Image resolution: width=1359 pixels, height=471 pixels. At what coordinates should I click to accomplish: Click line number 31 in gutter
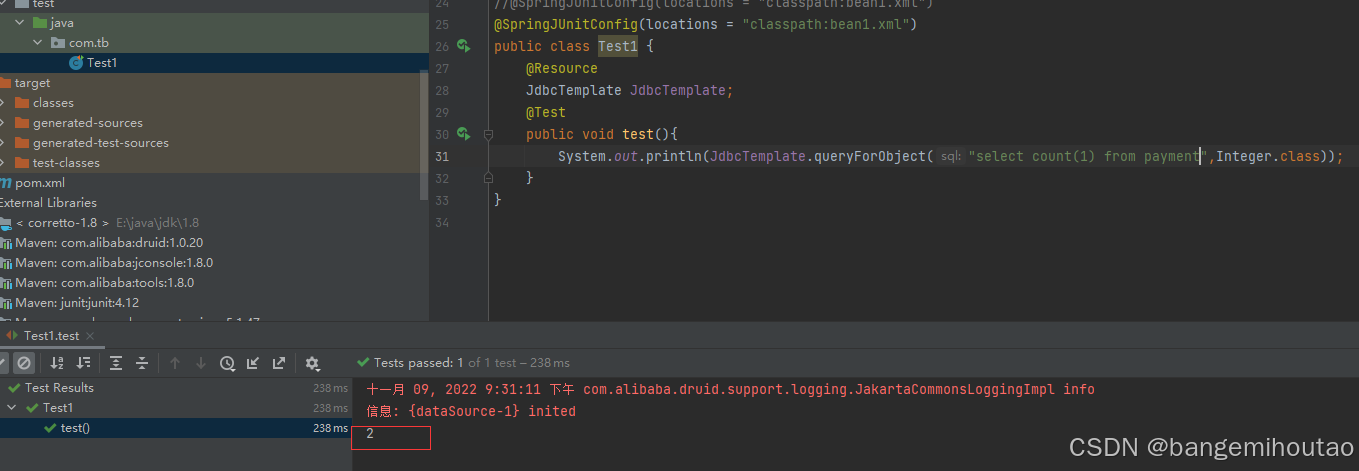pos(442,156)
